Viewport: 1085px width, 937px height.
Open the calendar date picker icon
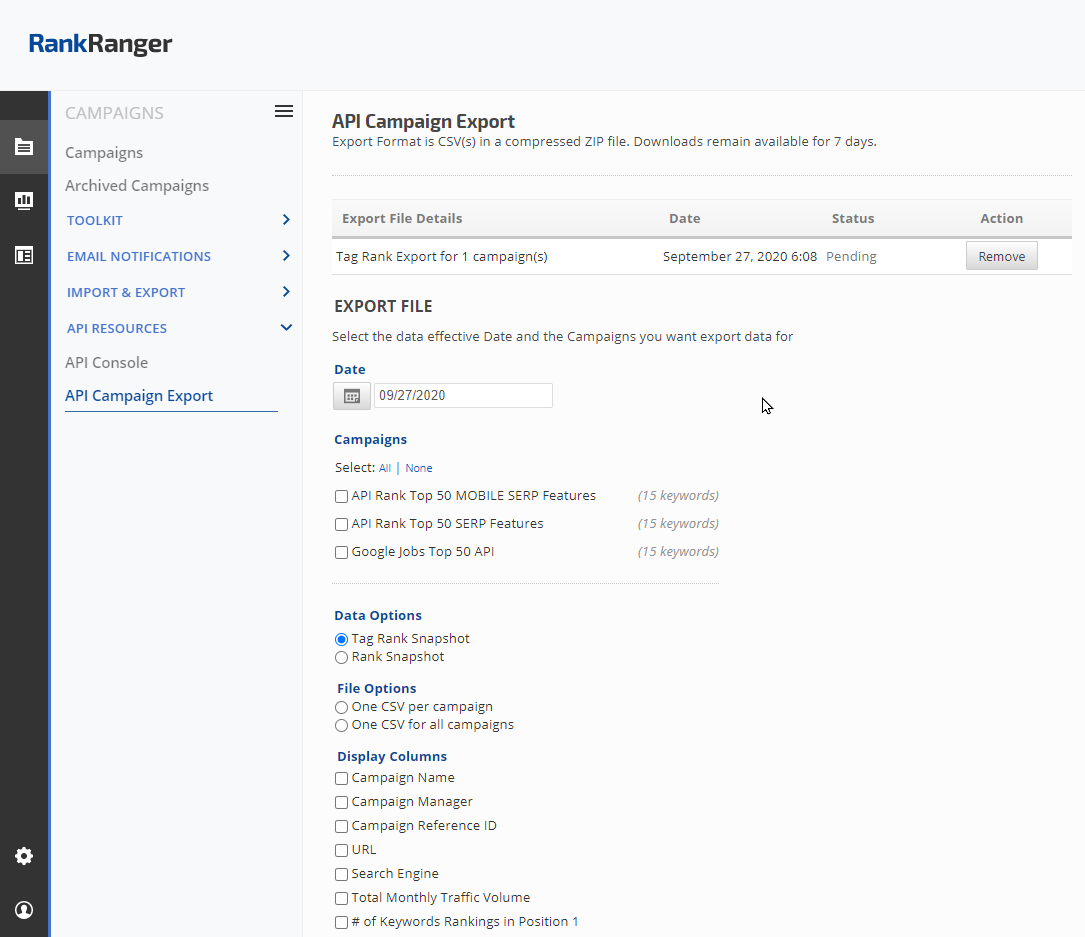pyautogui.click(x=351, y=396)
